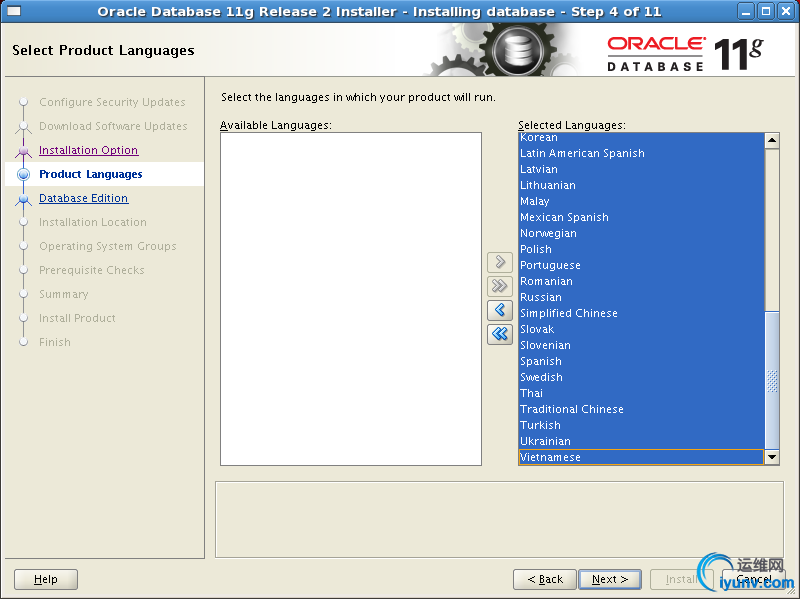
Task: Select the Product Languages step
Action: pyautogui.click(x=91, y=174)
